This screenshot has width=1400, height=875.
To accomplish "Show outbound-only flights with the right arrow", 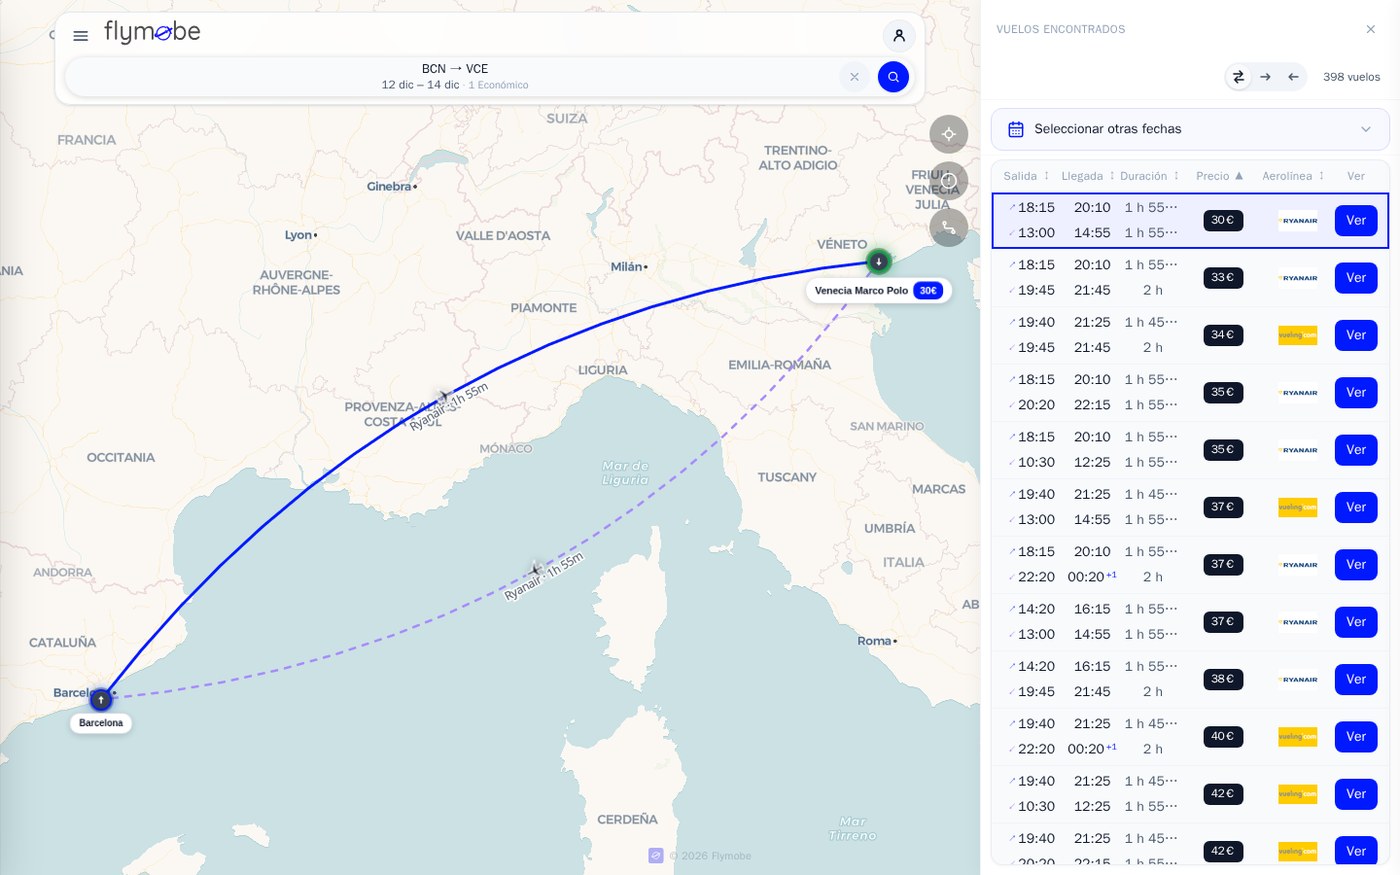I will (1265, 77).
